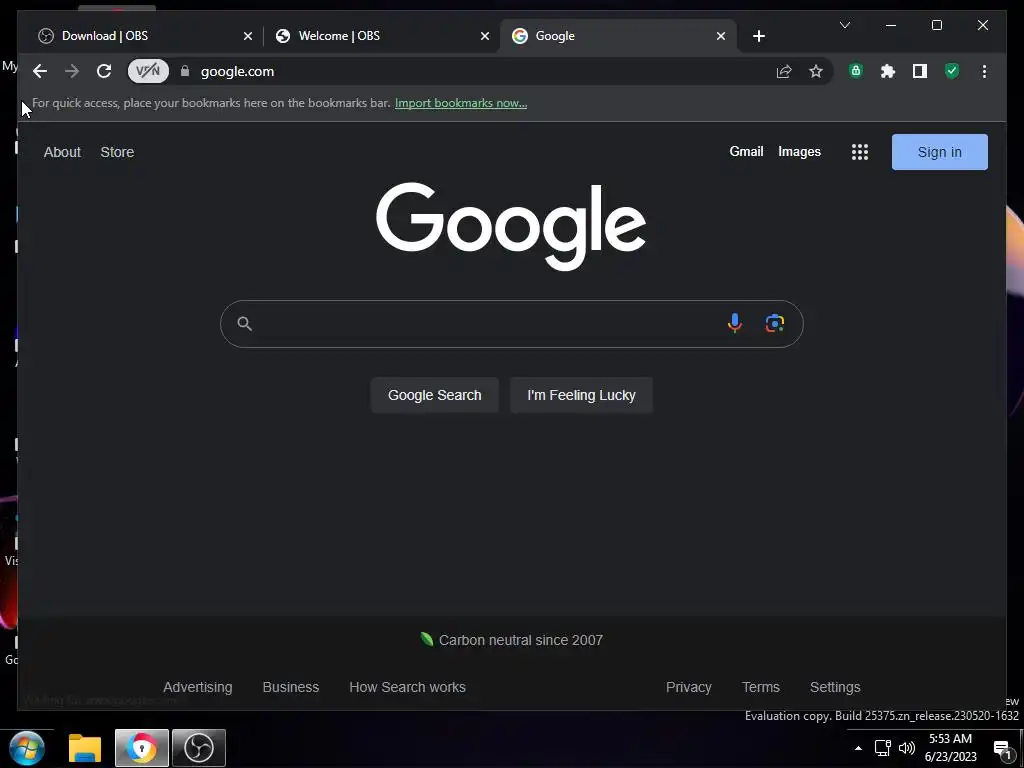This screenshot has height=768, width=1024.
Task: Open the Settings footer menu
Action: click(835, 687)
